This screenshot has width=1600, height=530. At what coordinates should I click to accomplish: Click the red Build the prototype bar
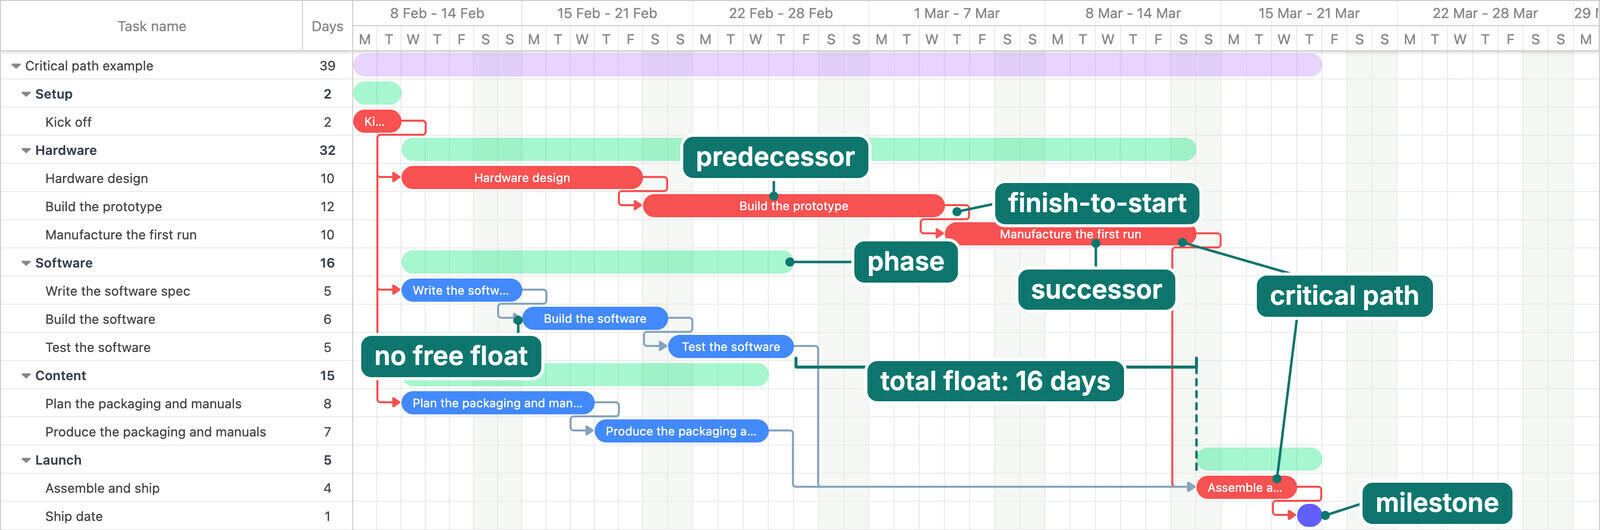coord(794,206)
